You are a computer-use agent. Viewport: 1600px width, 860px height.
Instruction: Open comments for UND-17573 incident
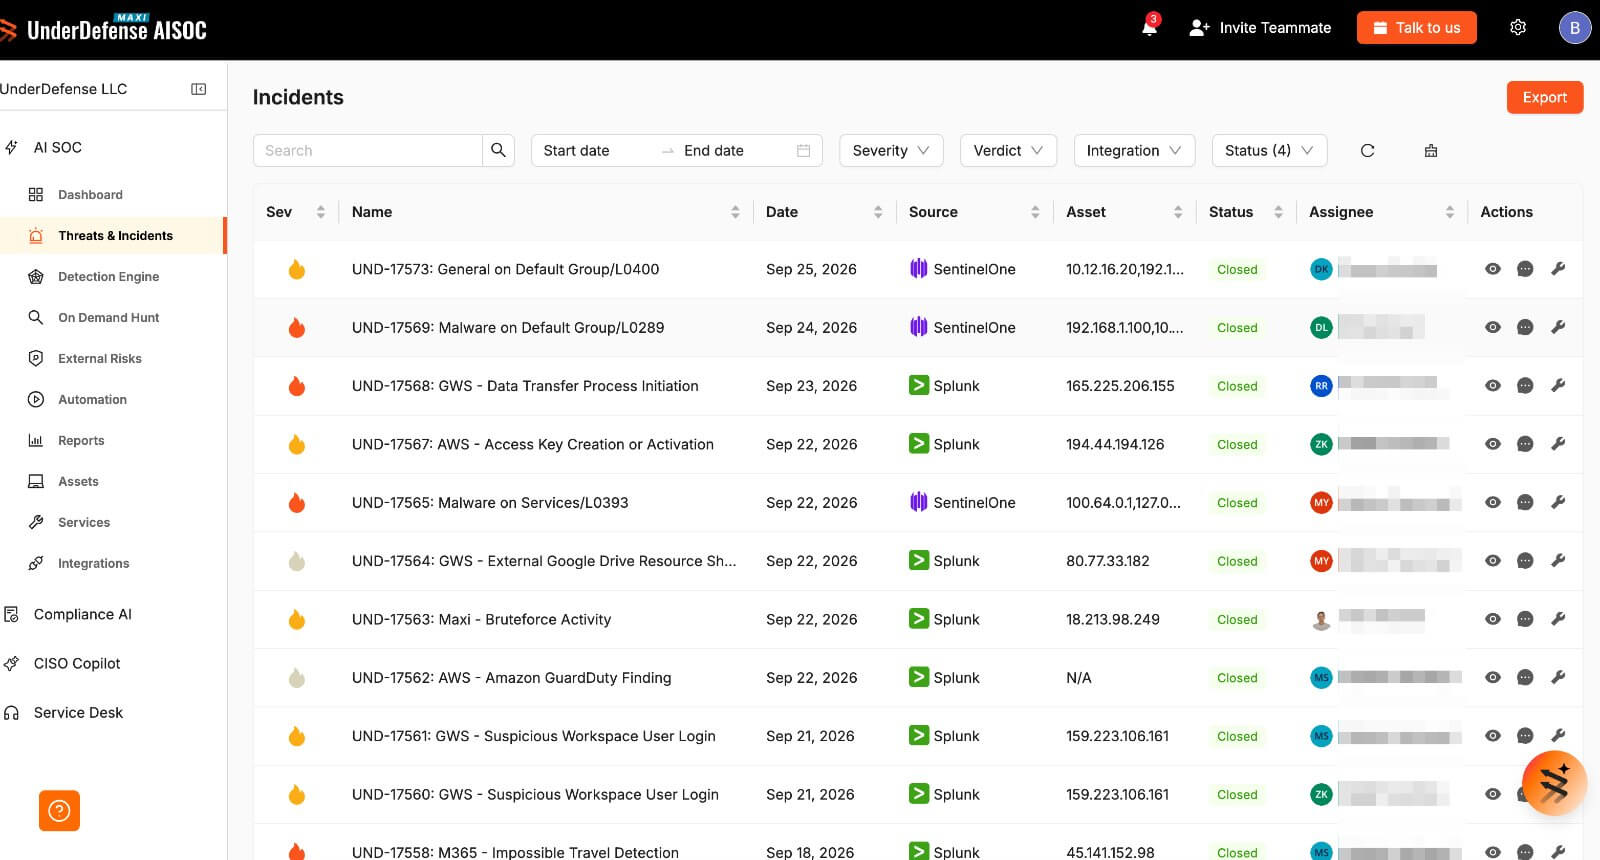1525,269
